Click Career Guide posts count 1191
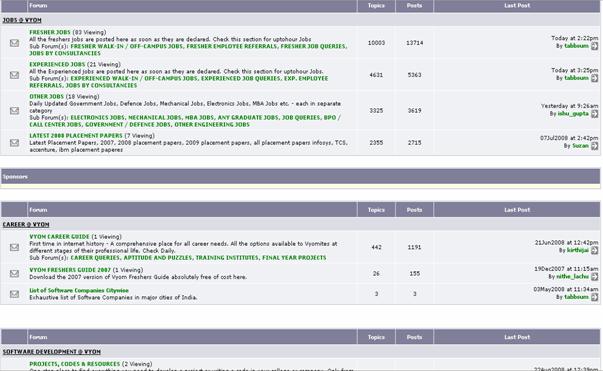 pos(414,247)
